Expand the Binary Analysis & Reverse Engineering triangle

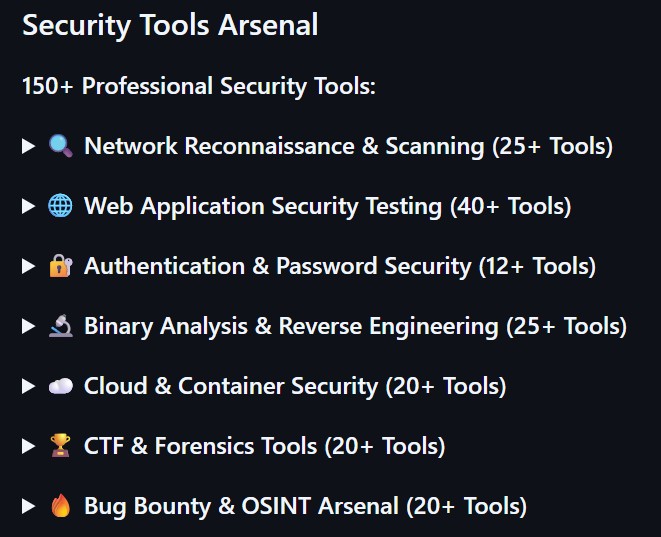[x=28, y=327]
